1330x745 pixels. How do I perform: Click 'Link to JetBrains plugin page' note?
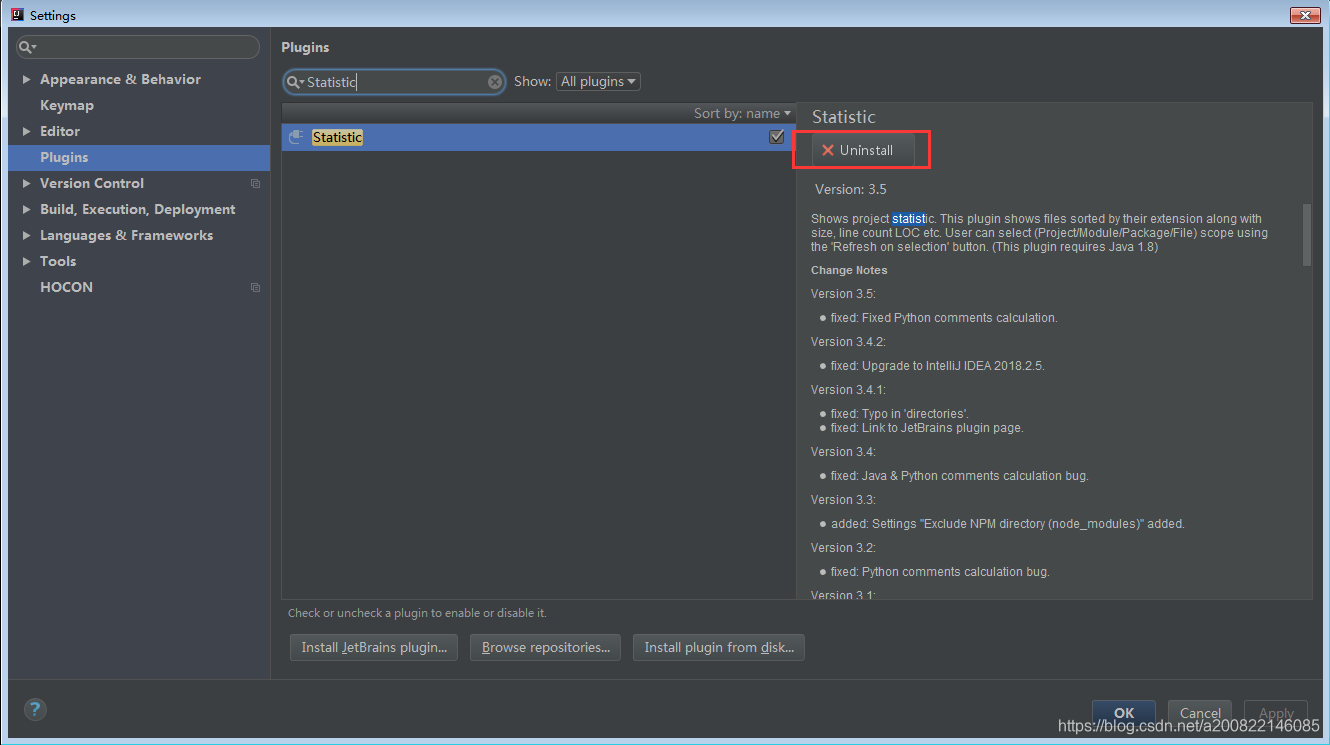[x=927, y=427]
